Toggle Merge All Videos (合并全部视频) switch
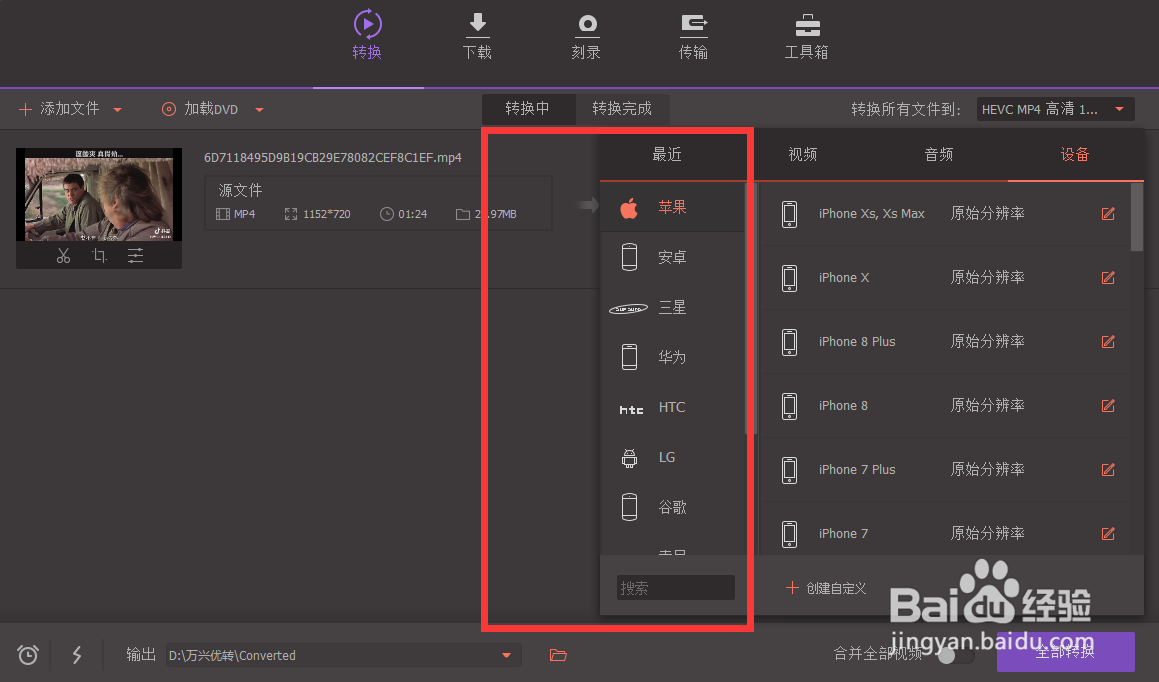The image size is (1159, 682). click(x=956, y=655)
